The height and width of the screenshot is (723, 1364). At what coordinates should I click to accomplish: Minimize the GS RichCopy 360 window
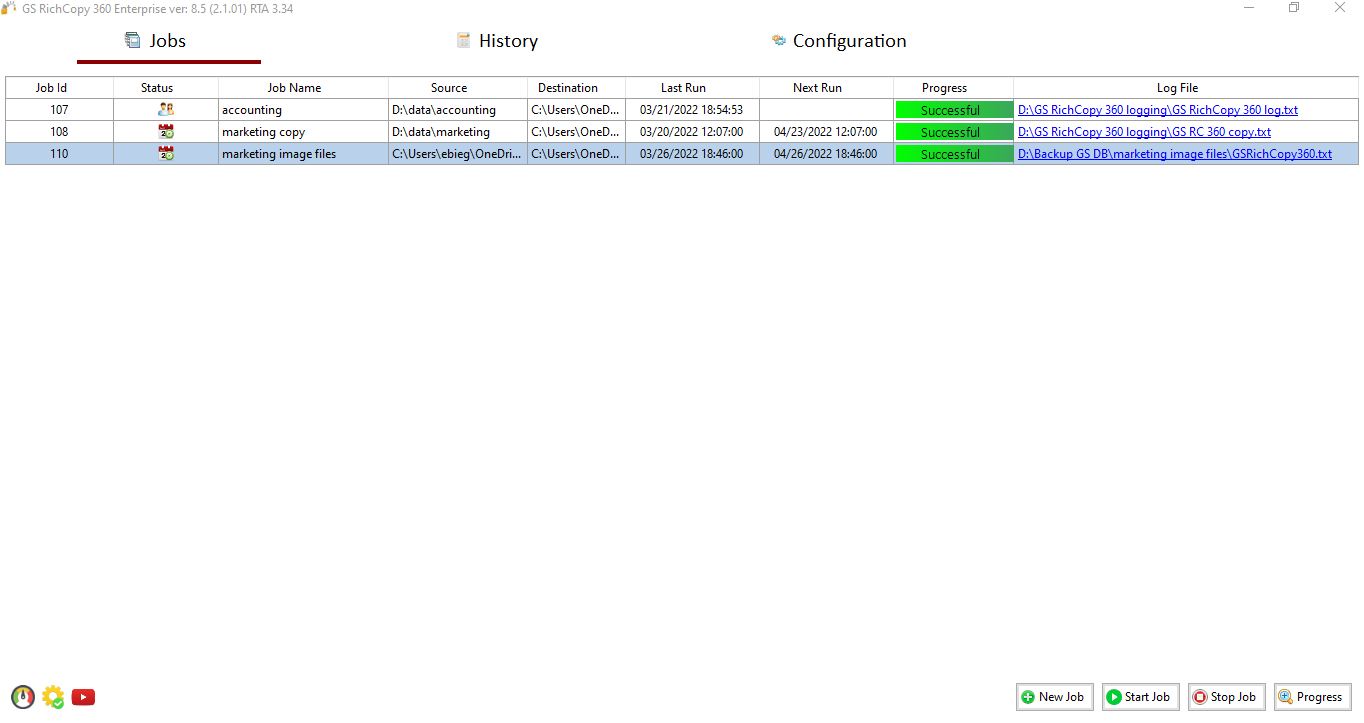1249,8
